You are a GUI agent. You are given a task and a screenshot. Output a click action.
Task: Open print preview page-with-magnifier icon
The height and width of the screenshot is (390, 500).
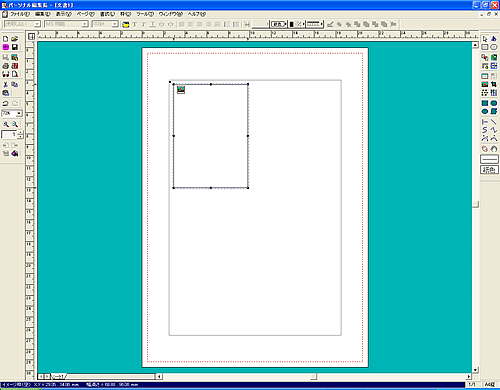click(x=15, y=74)
